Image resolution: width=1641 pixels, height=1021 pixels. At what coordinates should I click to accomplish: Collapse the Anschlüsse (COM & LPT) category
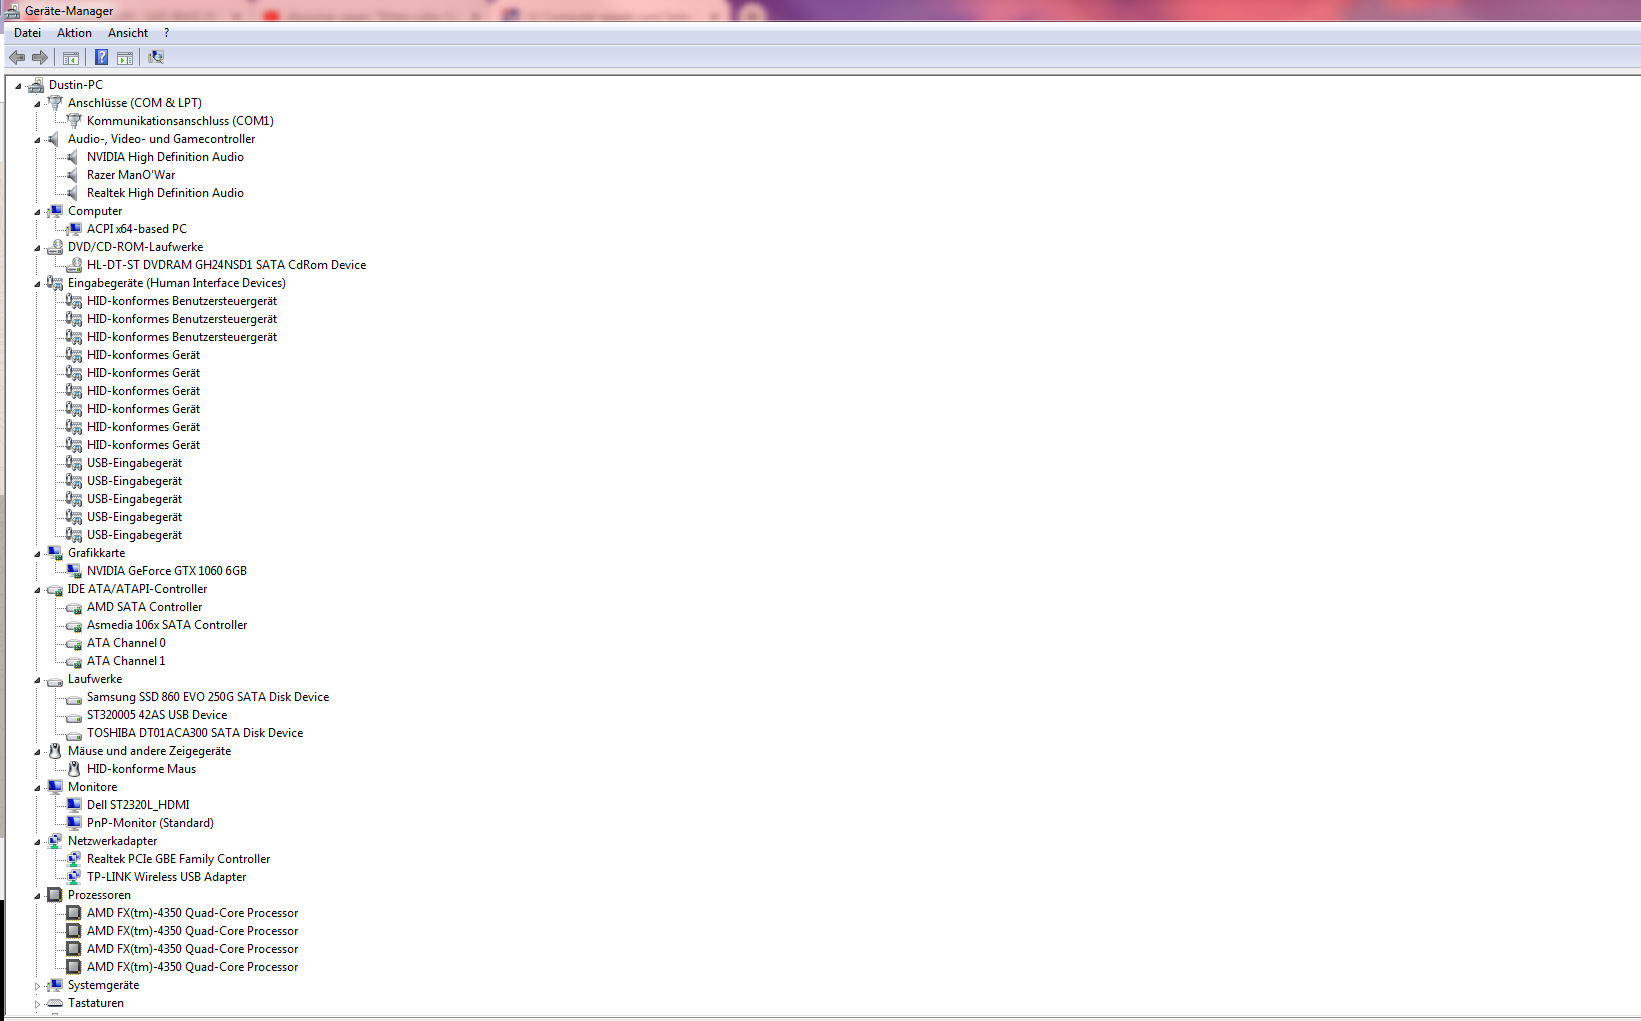pos(37,104)
